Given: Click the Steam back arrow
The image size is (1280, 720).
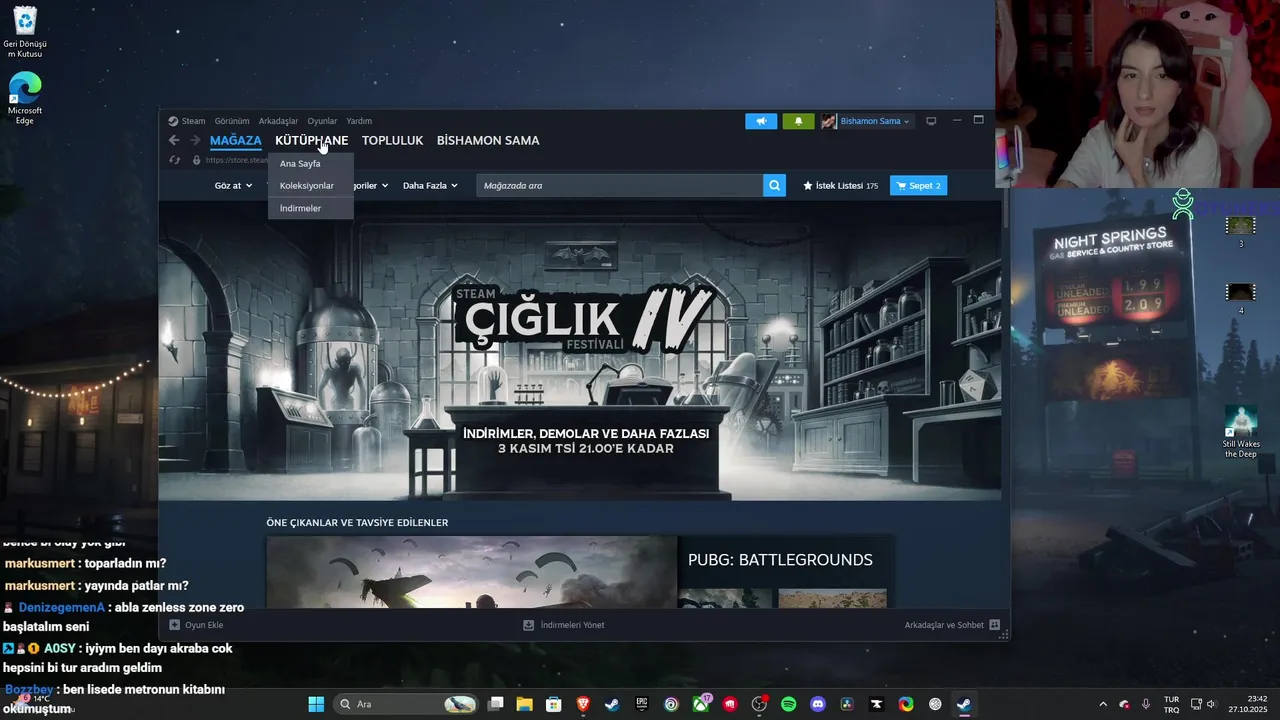Looking at the screenshot, I should 174,141.
